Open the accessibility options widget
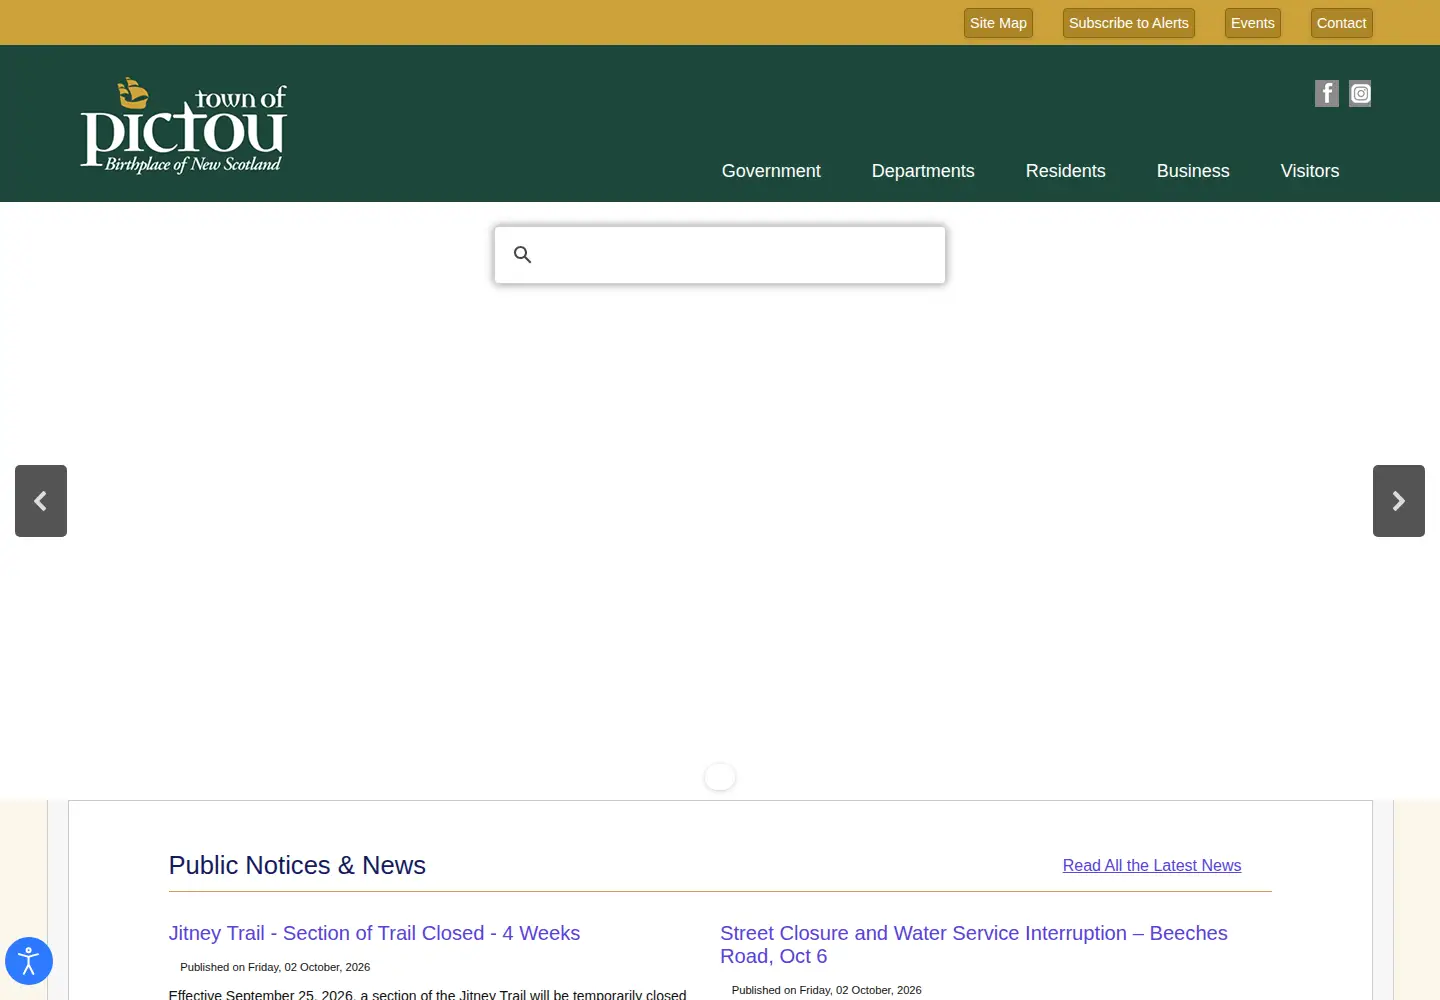The height and width of the screenshot is (1000, 1440). coord(29,961)
